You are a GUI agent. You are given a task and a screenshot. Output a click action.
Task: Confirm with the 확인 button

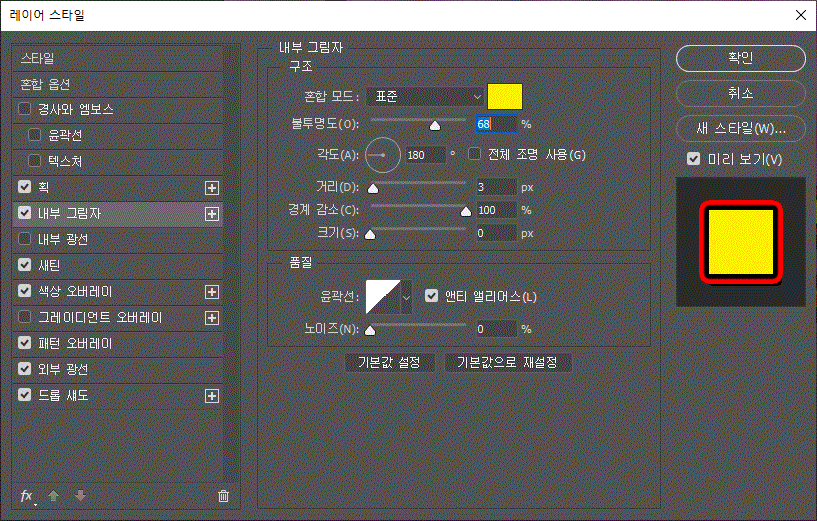point(740,58)
